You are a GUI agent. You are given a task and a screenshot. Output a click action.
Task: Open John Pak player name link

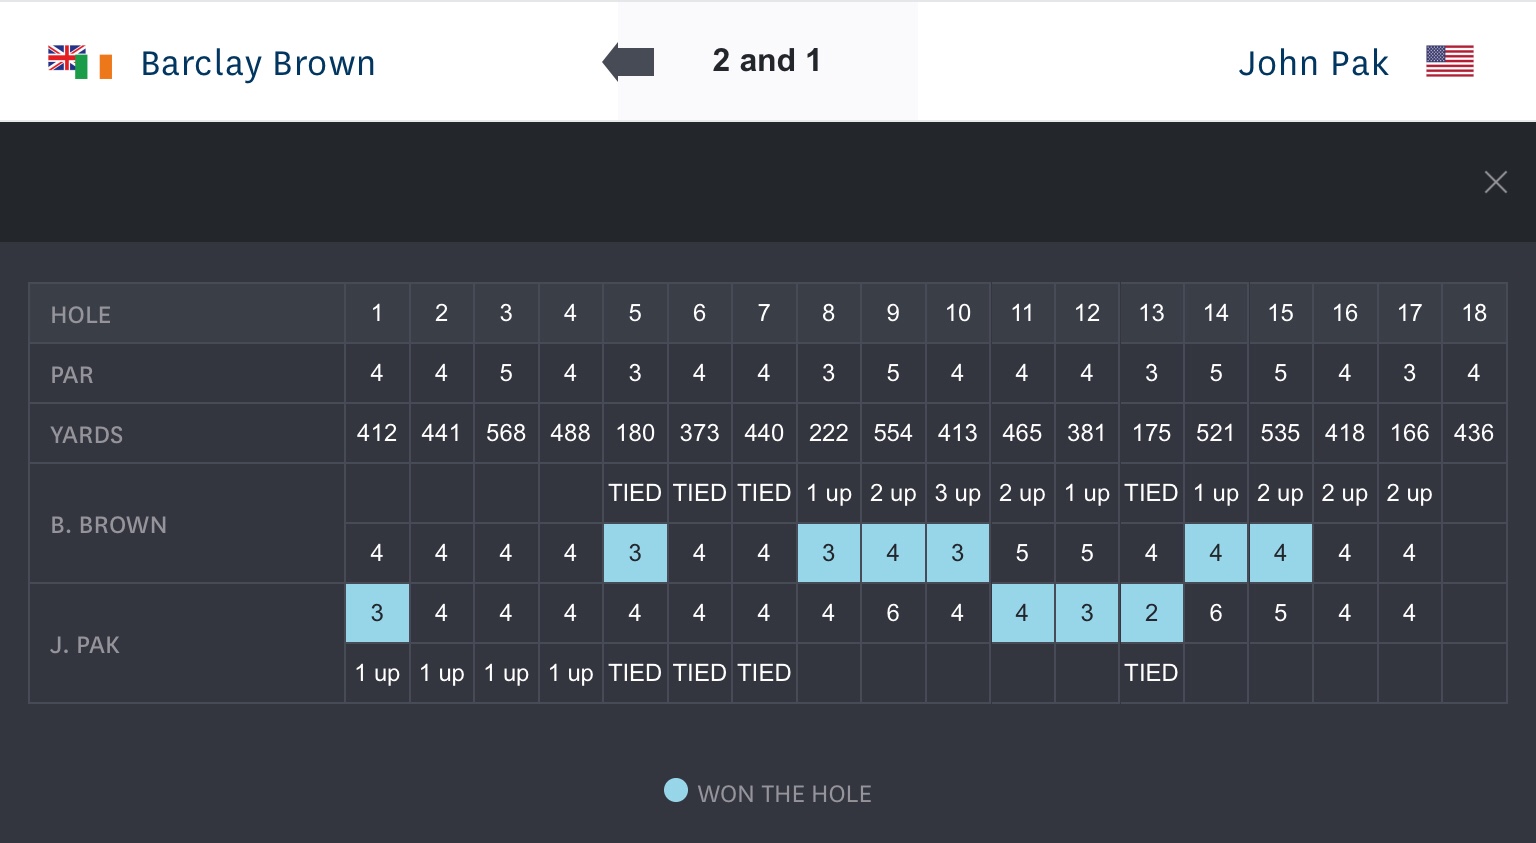[1313, 63]
